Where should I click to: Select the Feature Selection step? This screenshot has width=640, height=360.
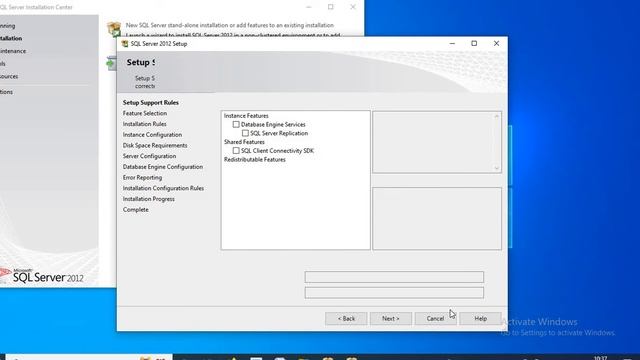point(145,113)
